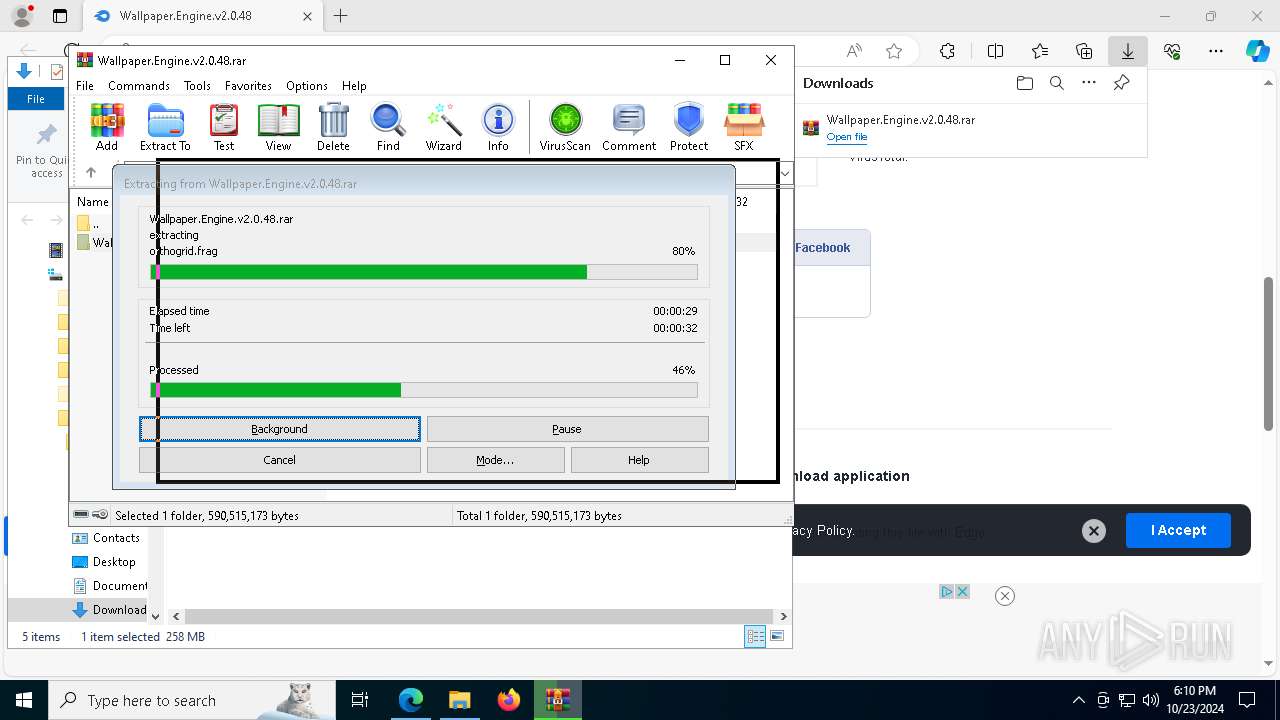This screenshot has height=720, width=1280.
Task: Click the Name column header
Action: [x=93, y=202]
